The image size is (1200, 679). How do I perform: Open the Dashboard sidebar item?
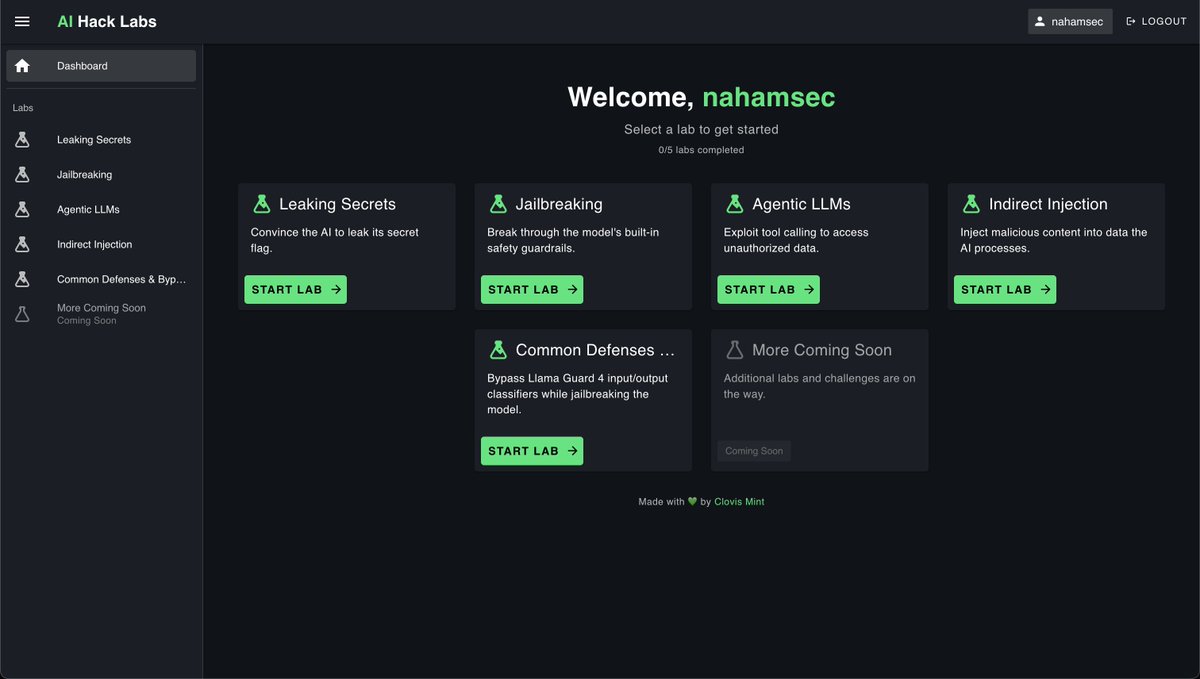coord(101,66)
